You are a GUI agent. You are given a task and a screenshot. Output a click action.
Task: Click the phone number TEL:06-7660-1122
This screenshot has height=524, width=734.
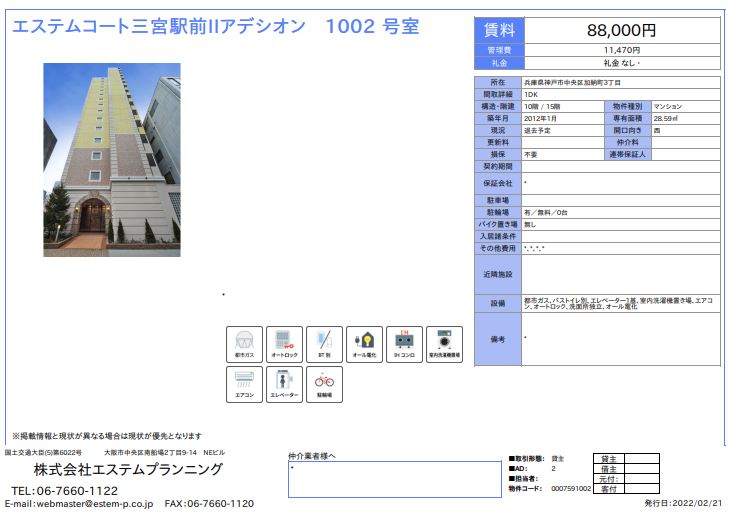point(65,491)
